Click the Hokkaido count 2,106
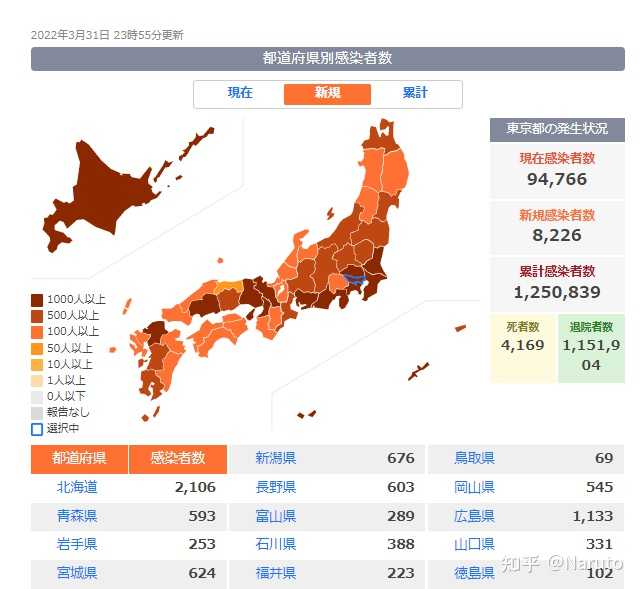Image resolution: width=640 pixels, height=589 pixels. (x=195, y=487)
